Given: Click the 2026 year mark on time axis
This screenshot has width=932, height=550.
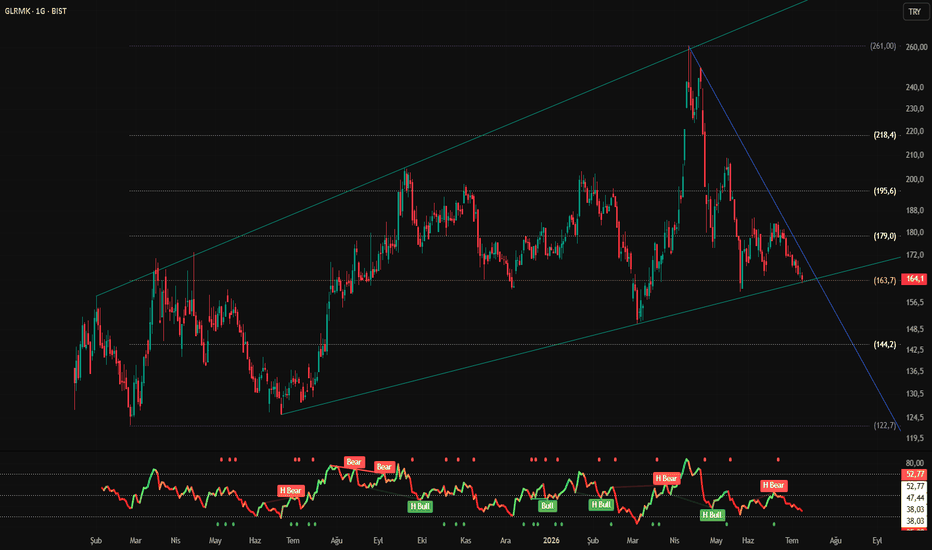Looking at the screenshot, I should (551, 540).
